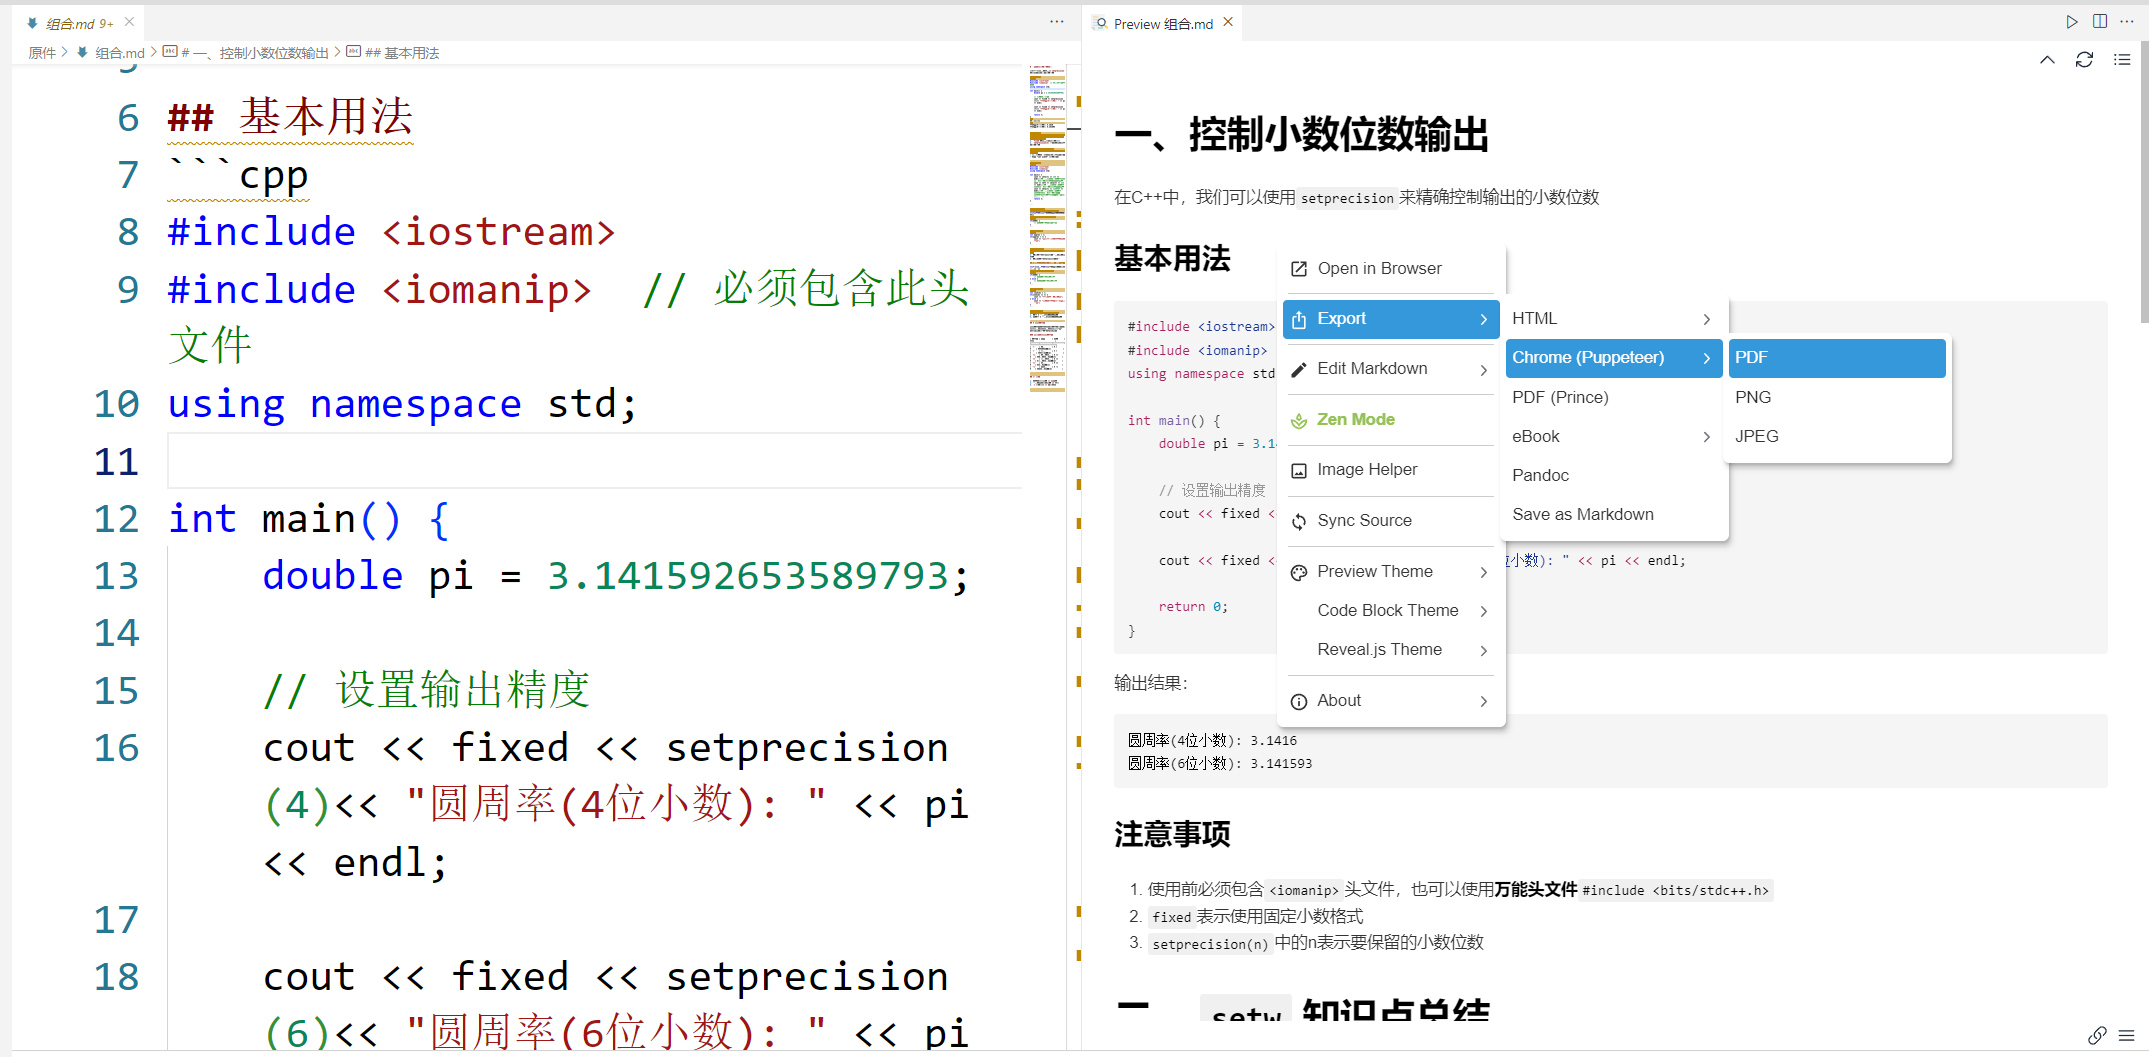Choose Zen Mode from the context menu
Screen dimensions: 2149x1057
(x=1392, y=420)
